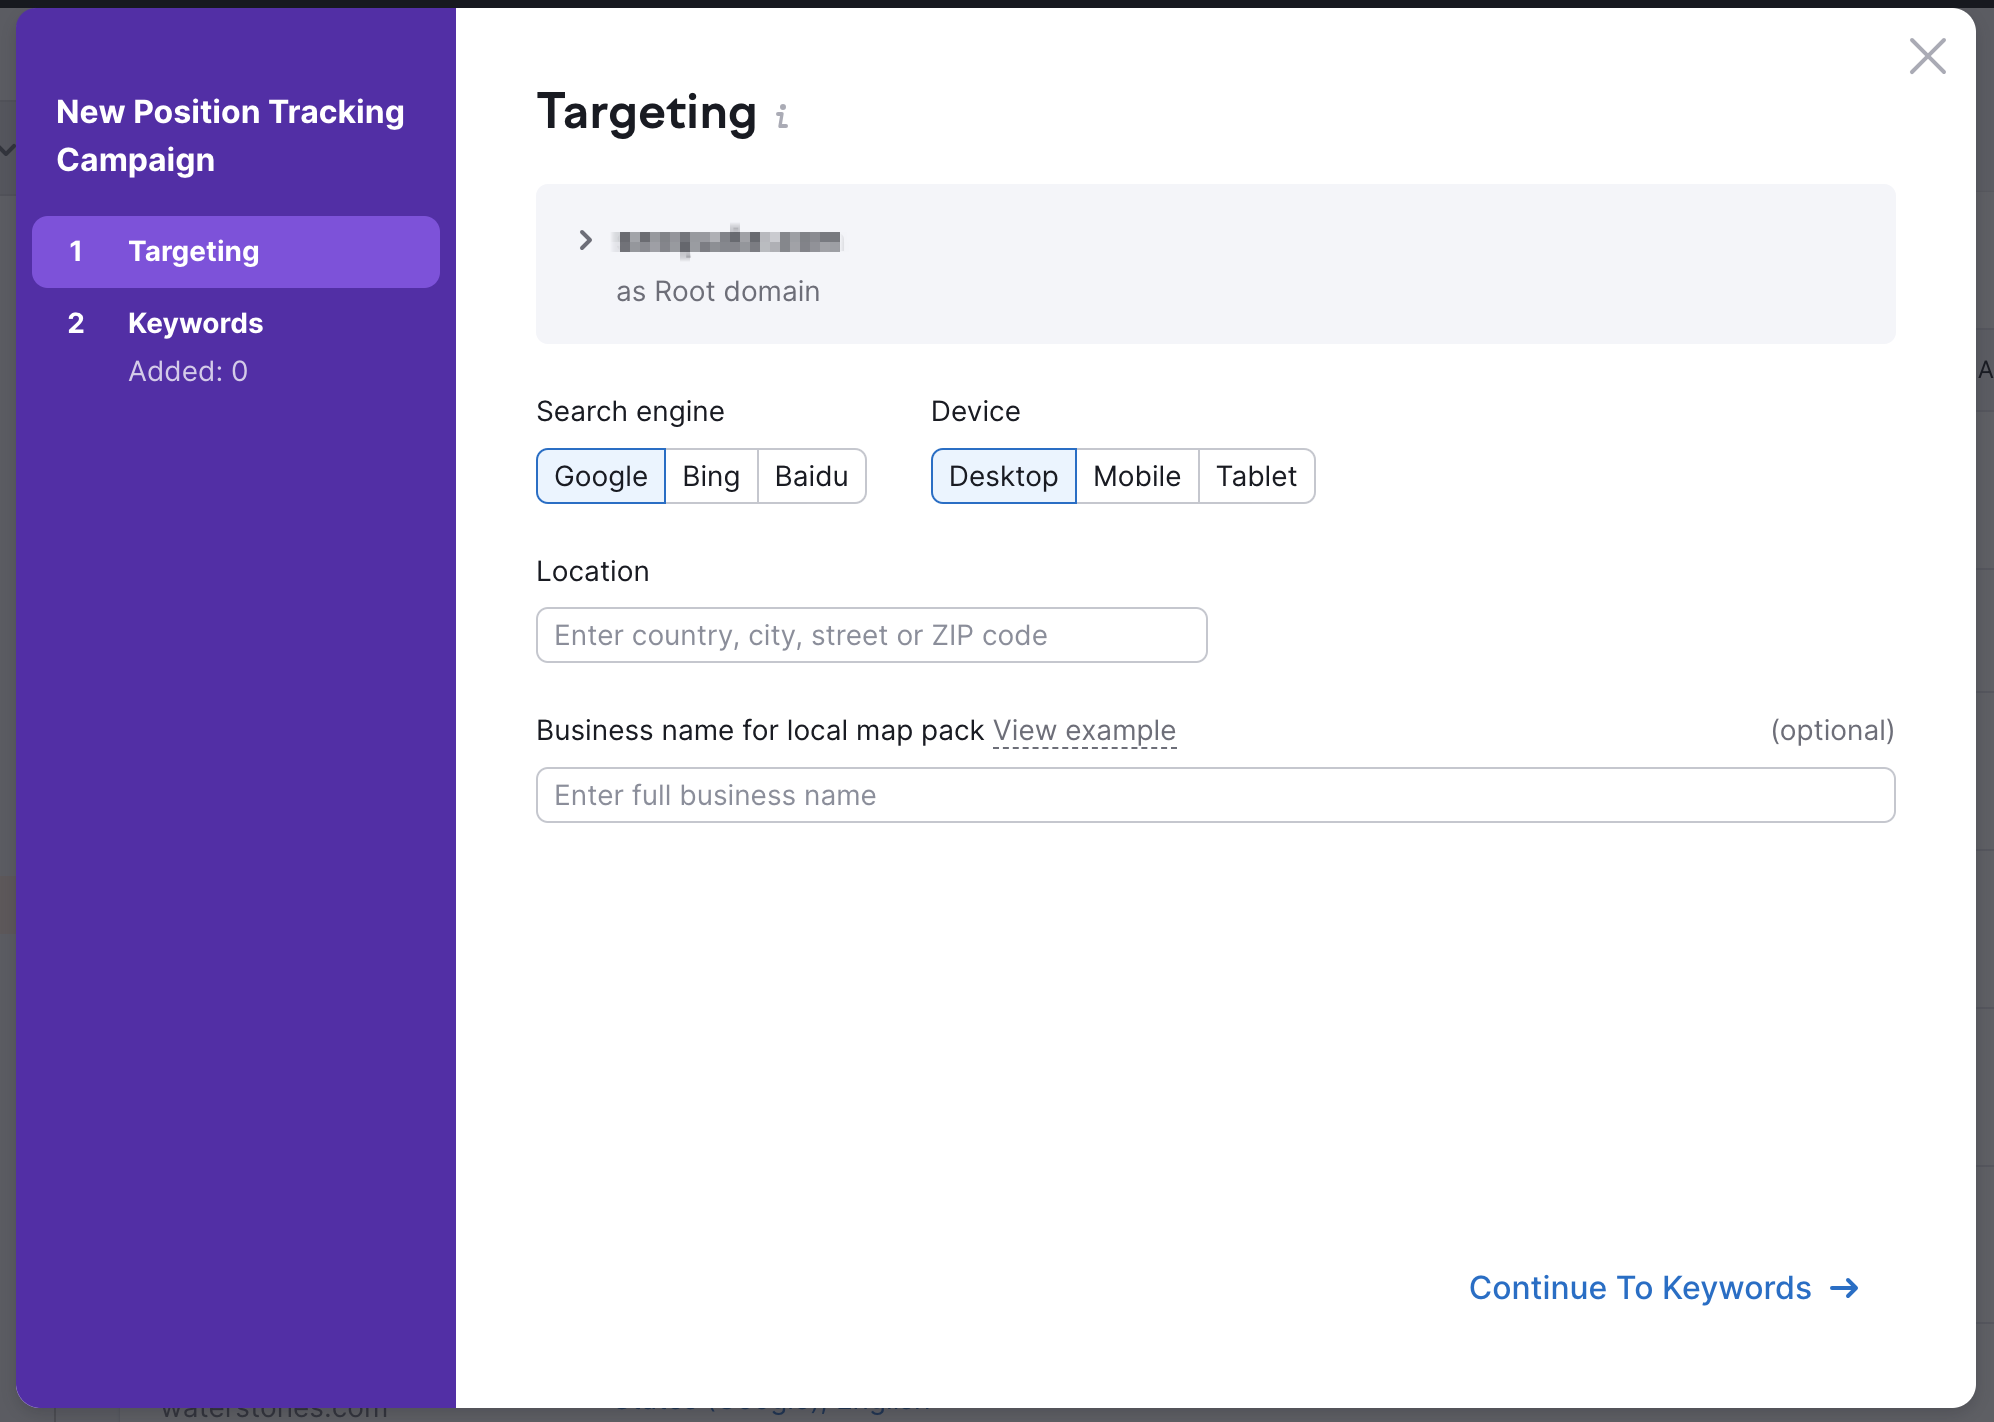Click the Targeting info icon
The width and height of the screenshot is (1994, 1422).
(x=782, y=117)
